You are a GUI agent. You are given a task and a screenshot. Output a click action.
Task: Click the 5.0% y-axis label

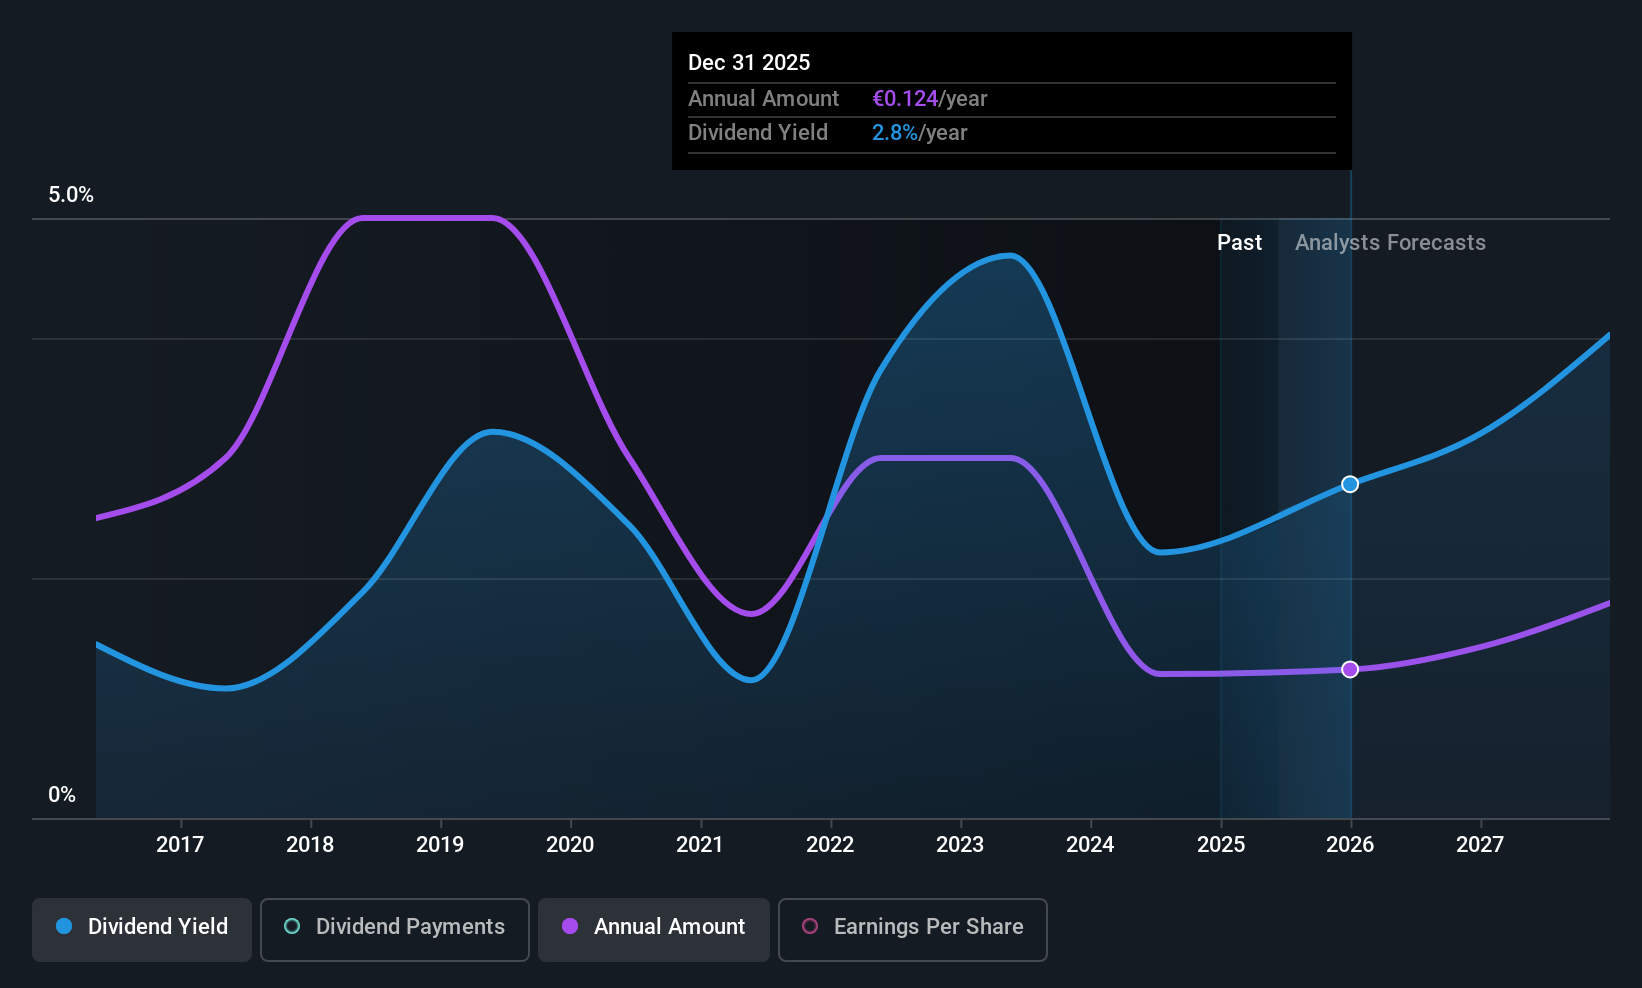pyautogui.click(x=71, y=195)
